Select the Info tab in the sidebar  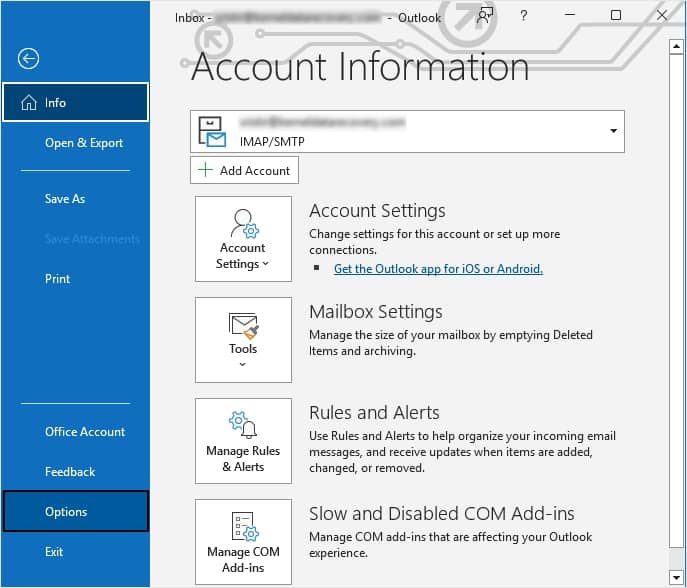[75, 102]
